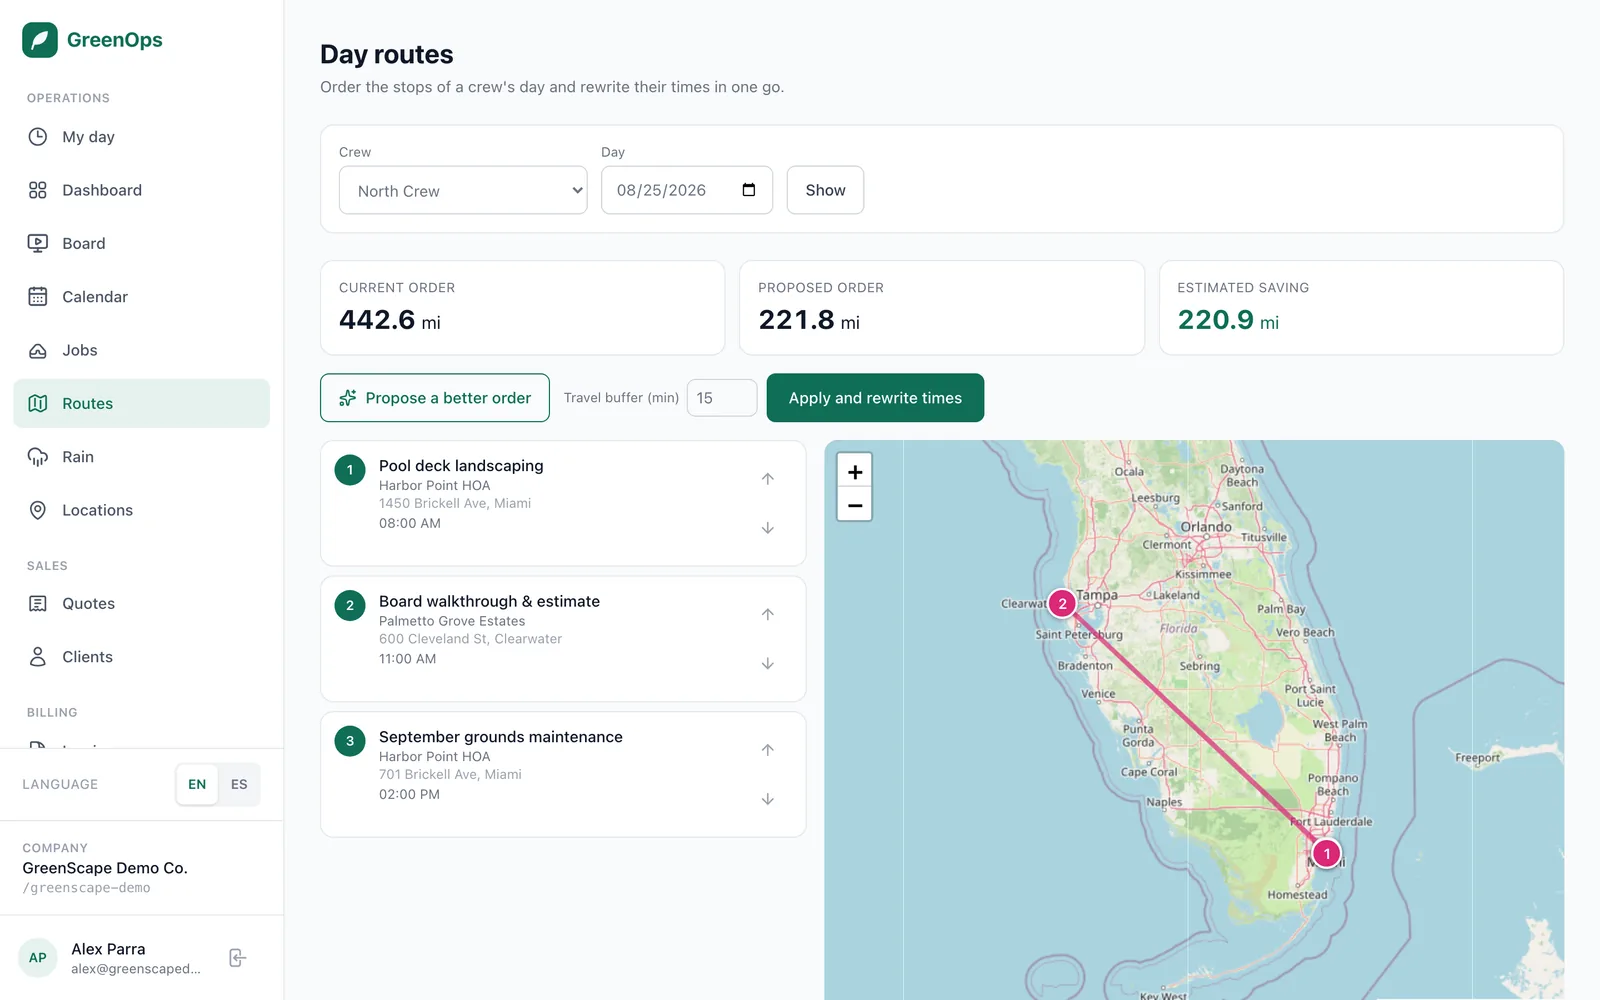Image resolution: width=1600 pixels, height=1000 pixels.
Task: Zoom out on the map
Action: coord(855,505)
